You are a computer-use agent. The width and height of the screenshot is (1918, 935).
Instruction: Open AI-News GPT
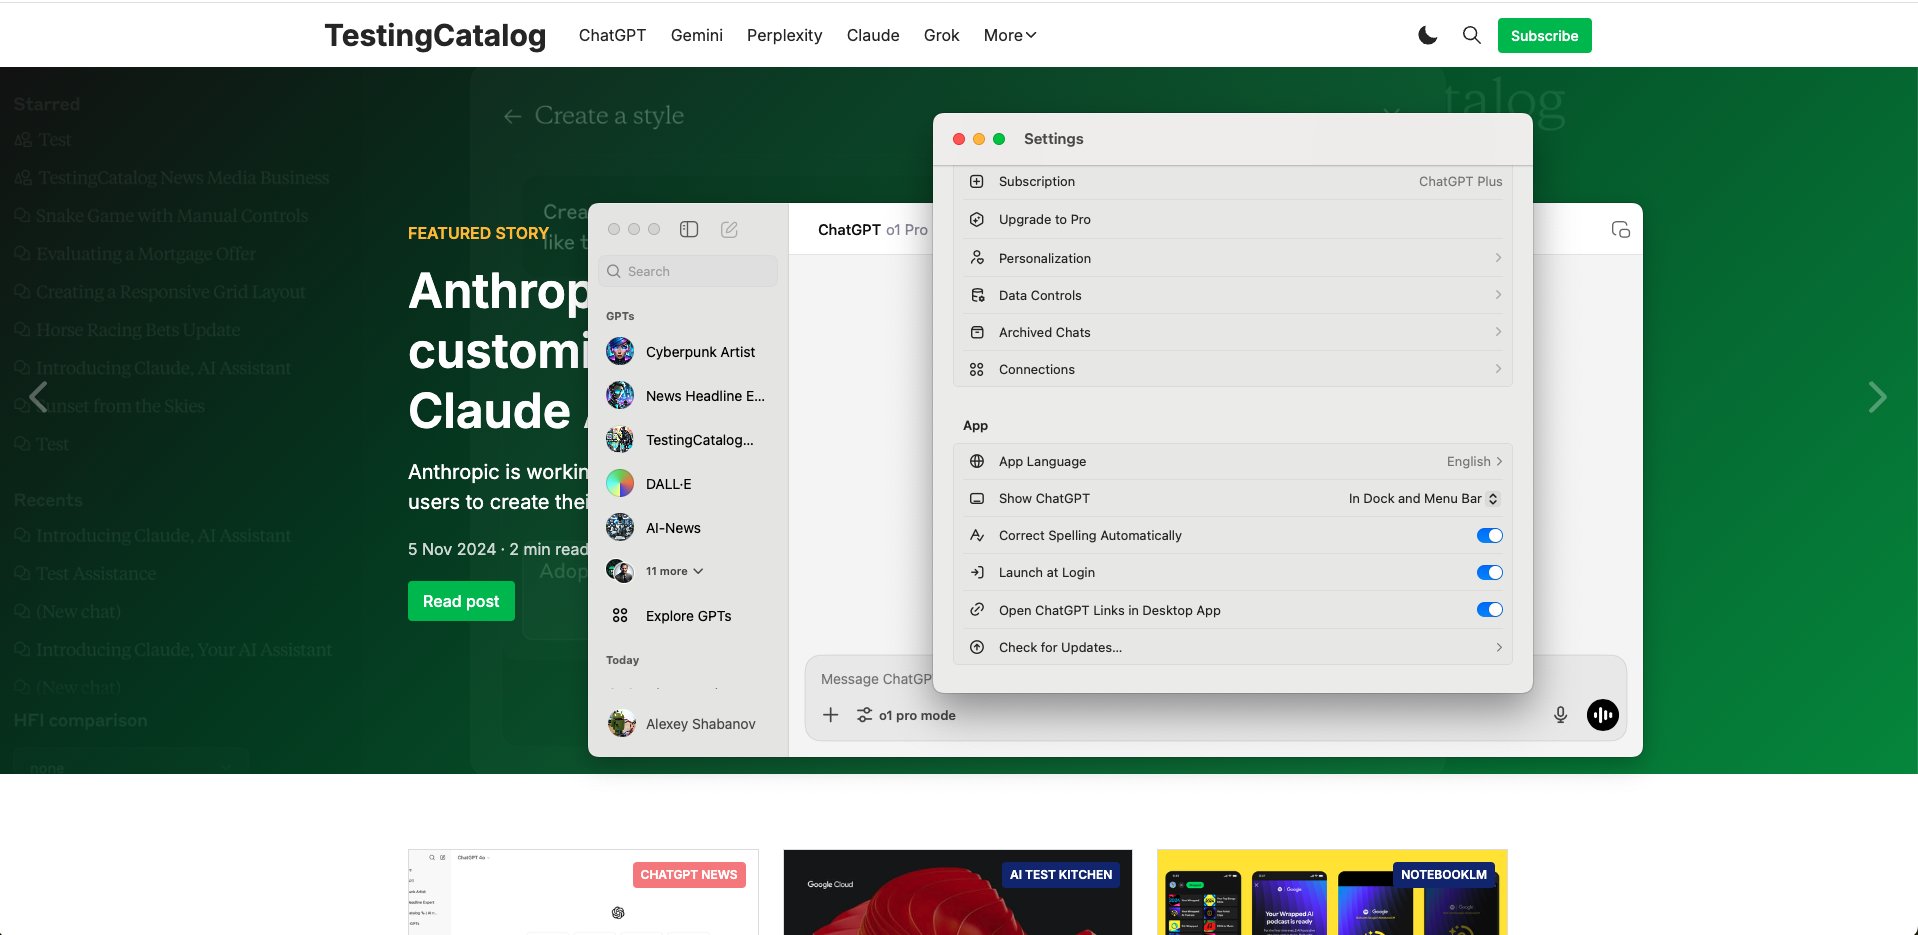[x=688, y=528]
